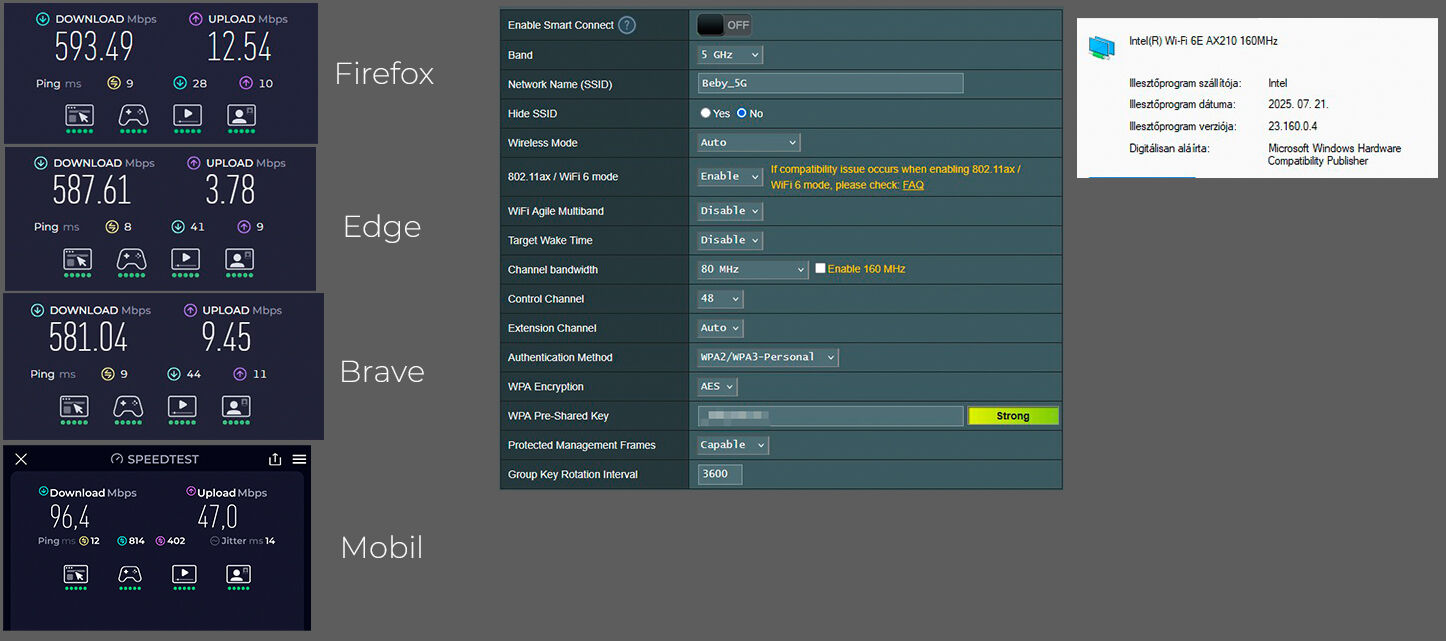
Task: Click video chat icon in Brave speedtest
Action: coord(235,406)
